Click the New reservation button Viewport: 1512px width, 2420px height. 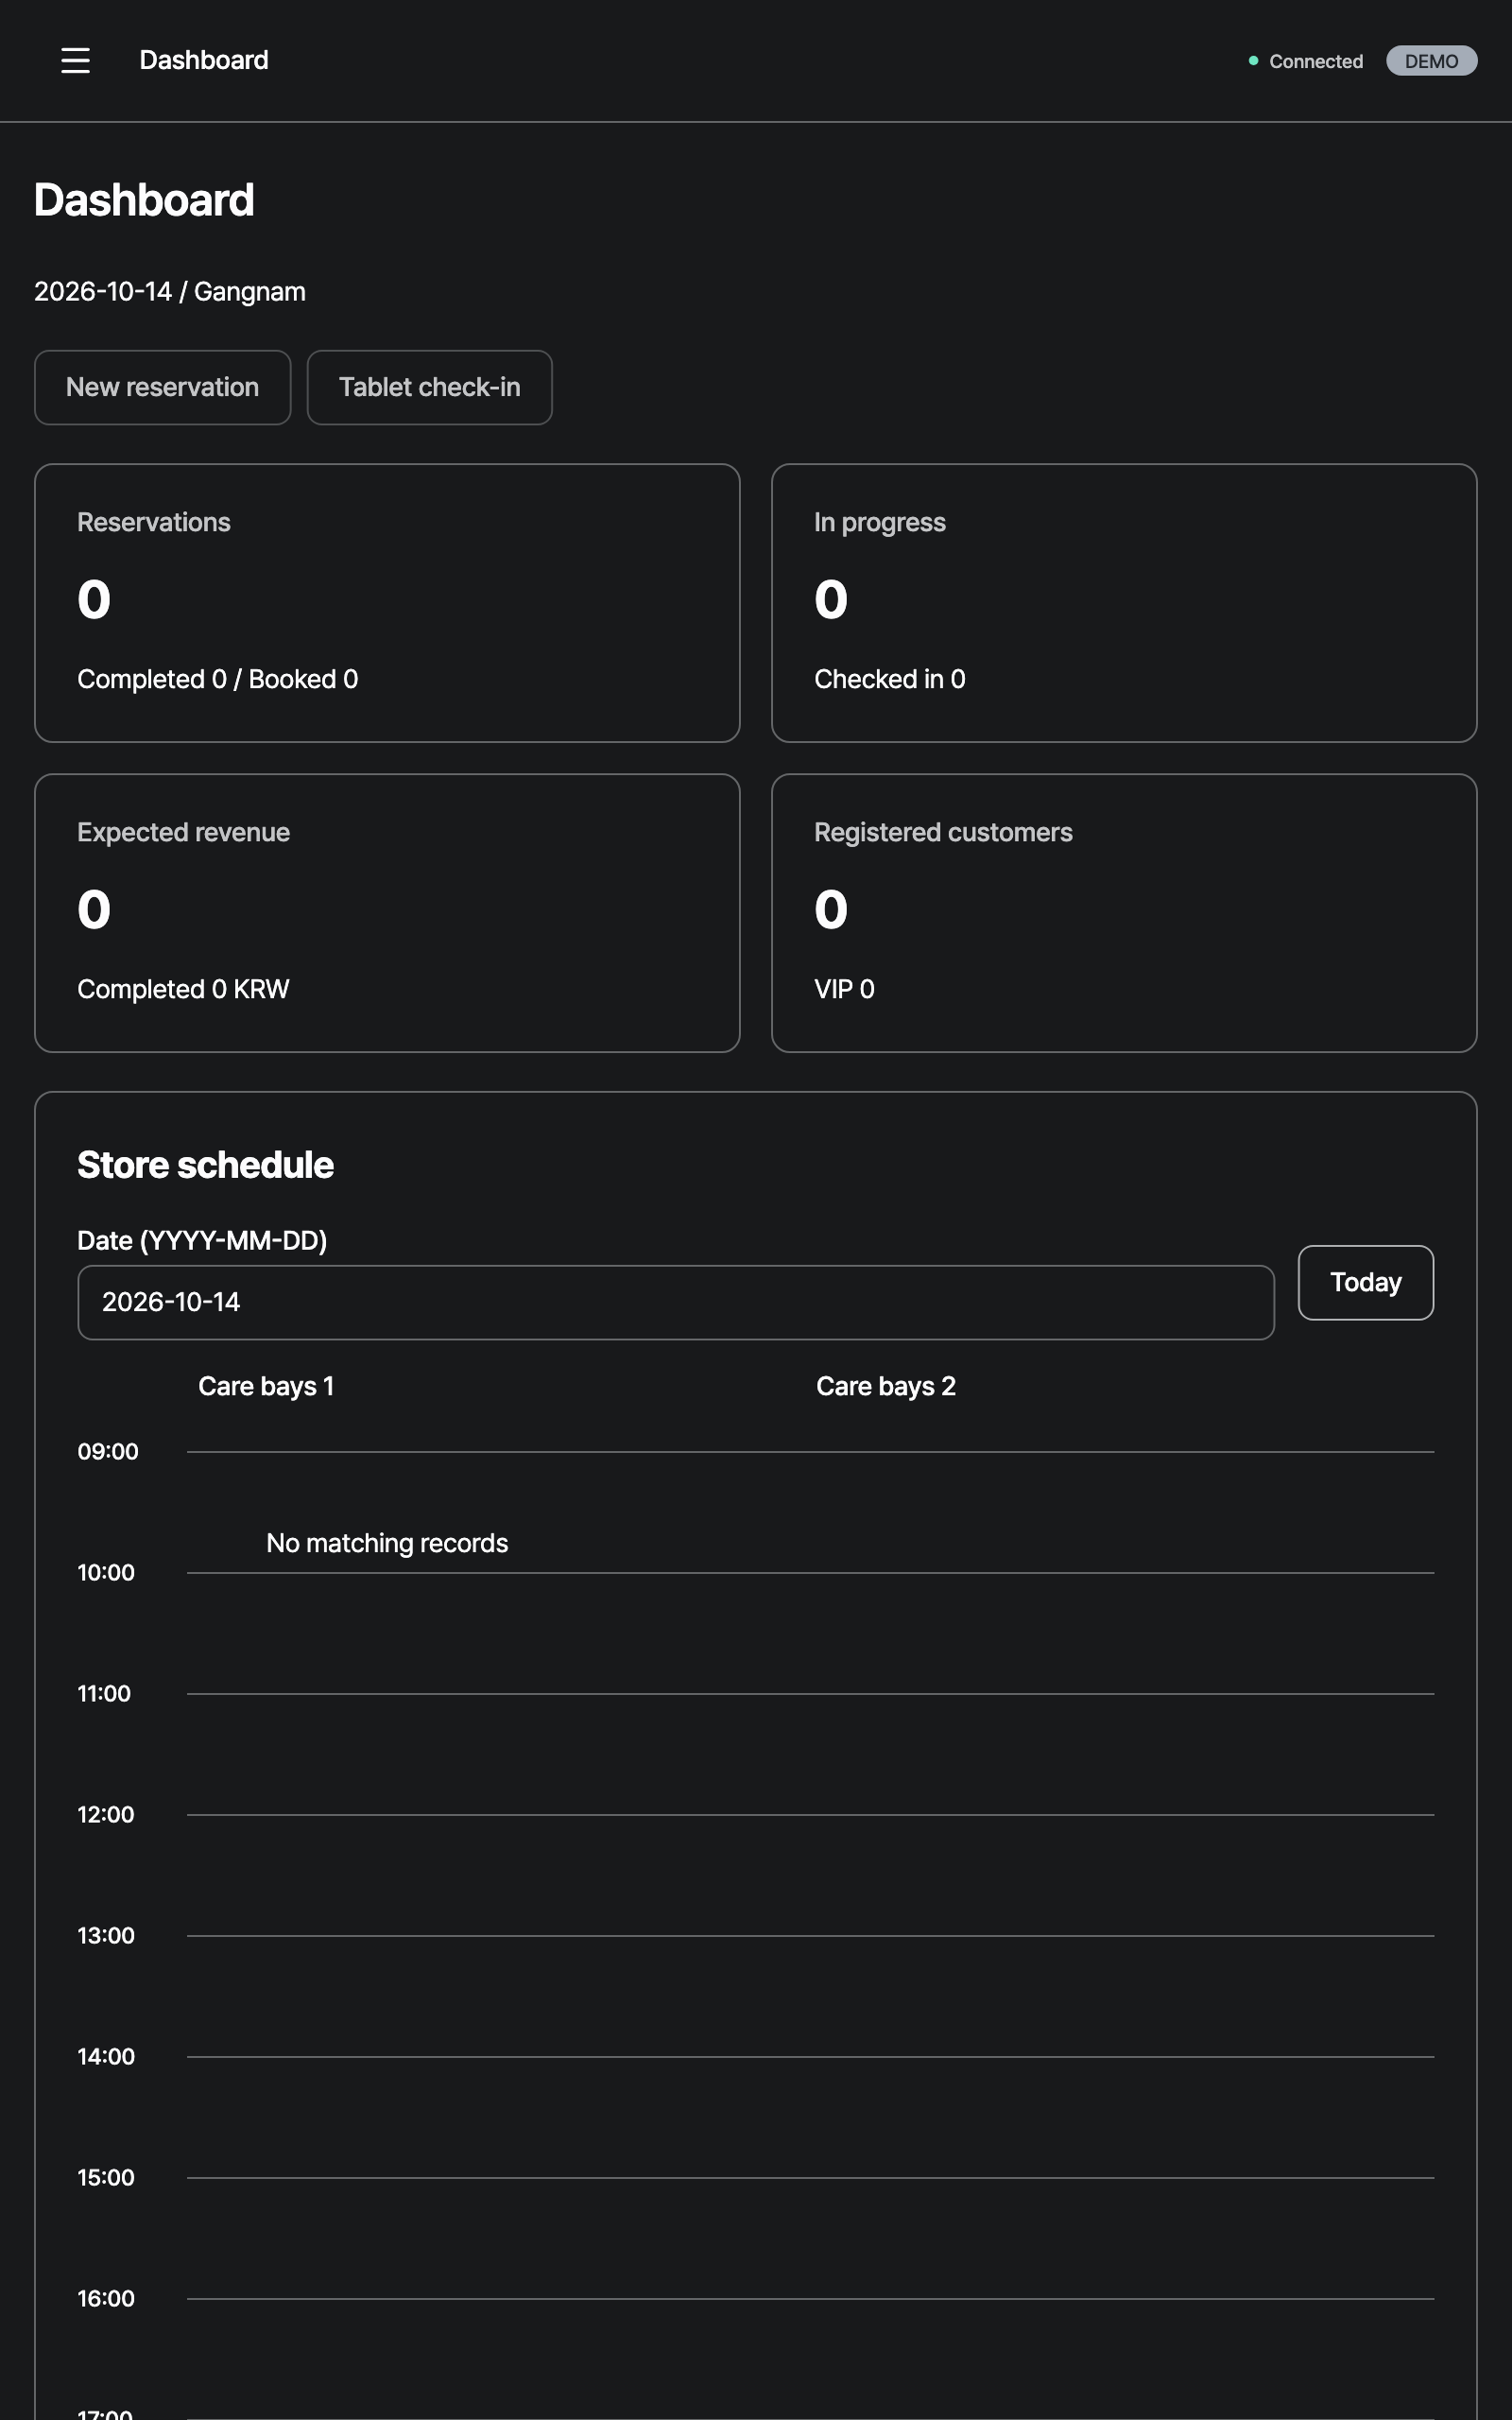162,387
